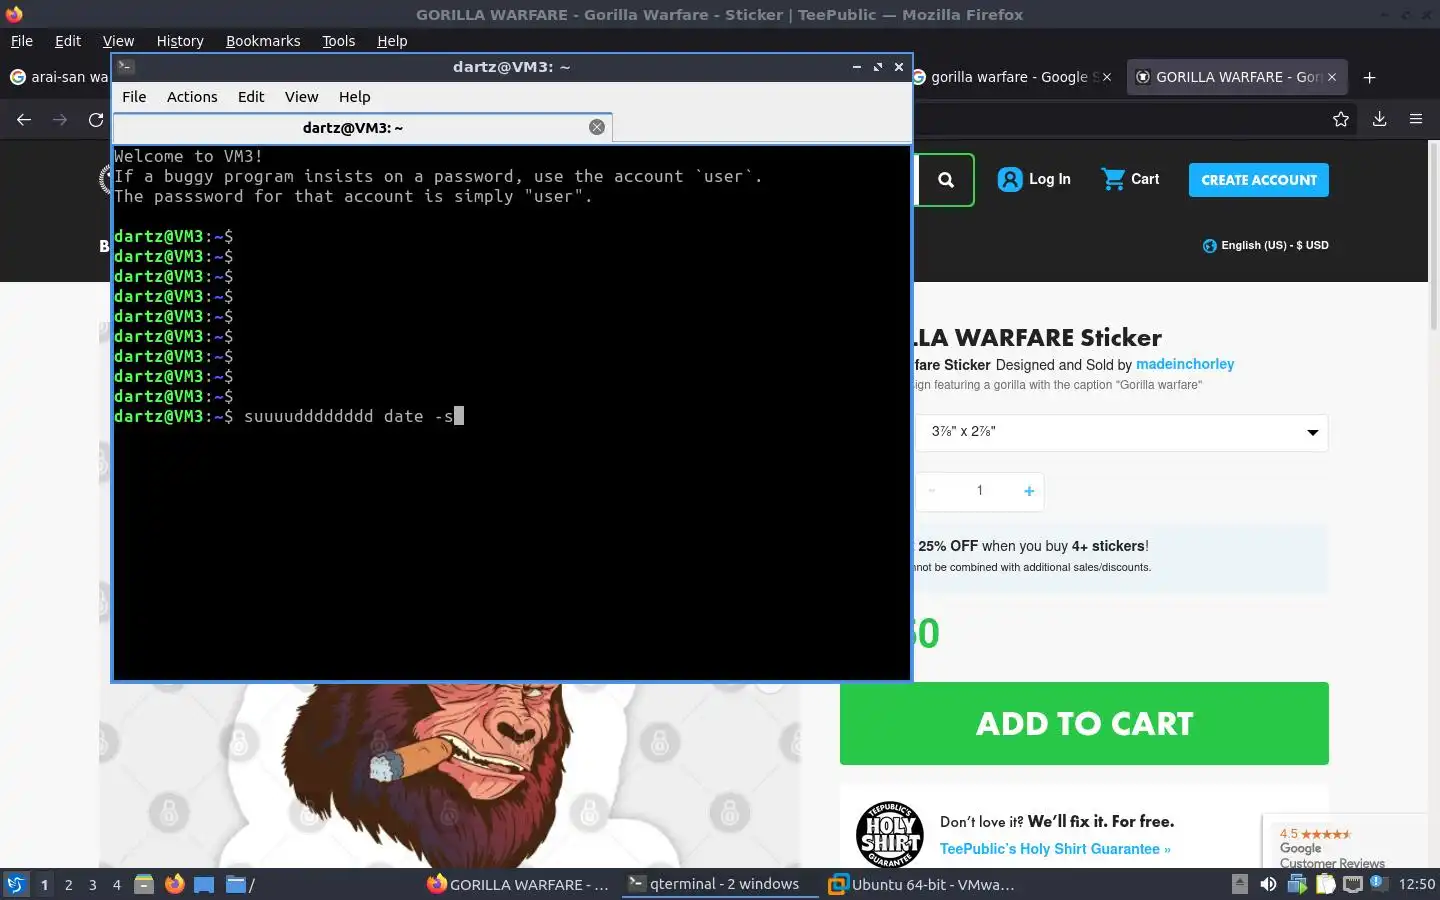Launch file manager from panel quicklaunch

pyautogui.click(x=144, y=884)
